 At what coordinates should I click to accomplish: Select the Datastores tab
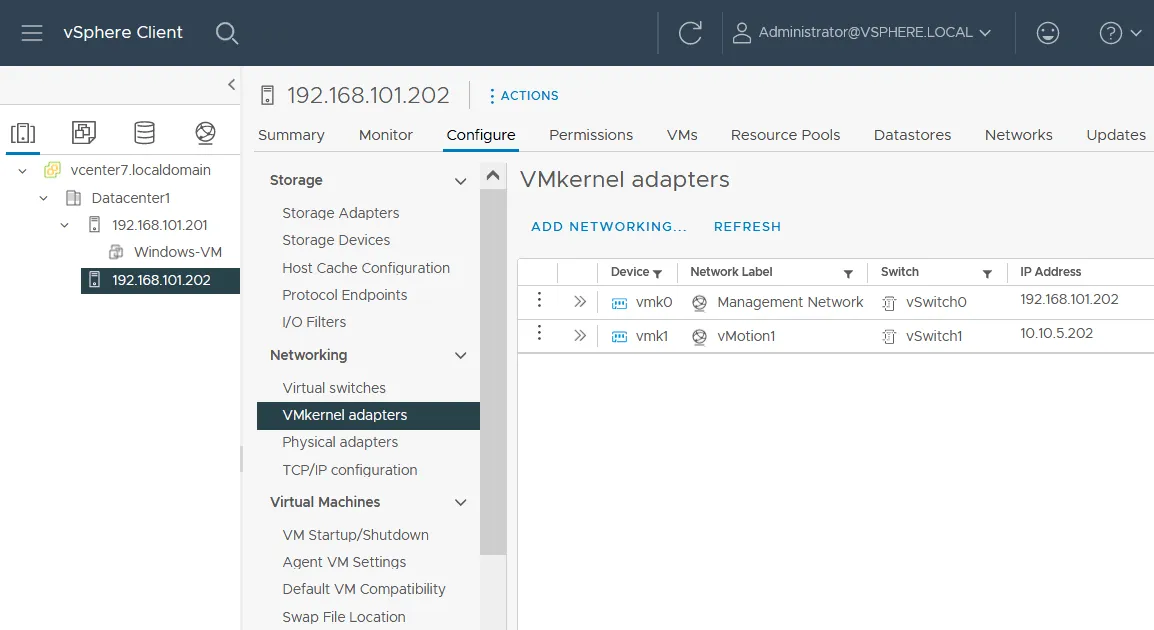tap(911, 134)
